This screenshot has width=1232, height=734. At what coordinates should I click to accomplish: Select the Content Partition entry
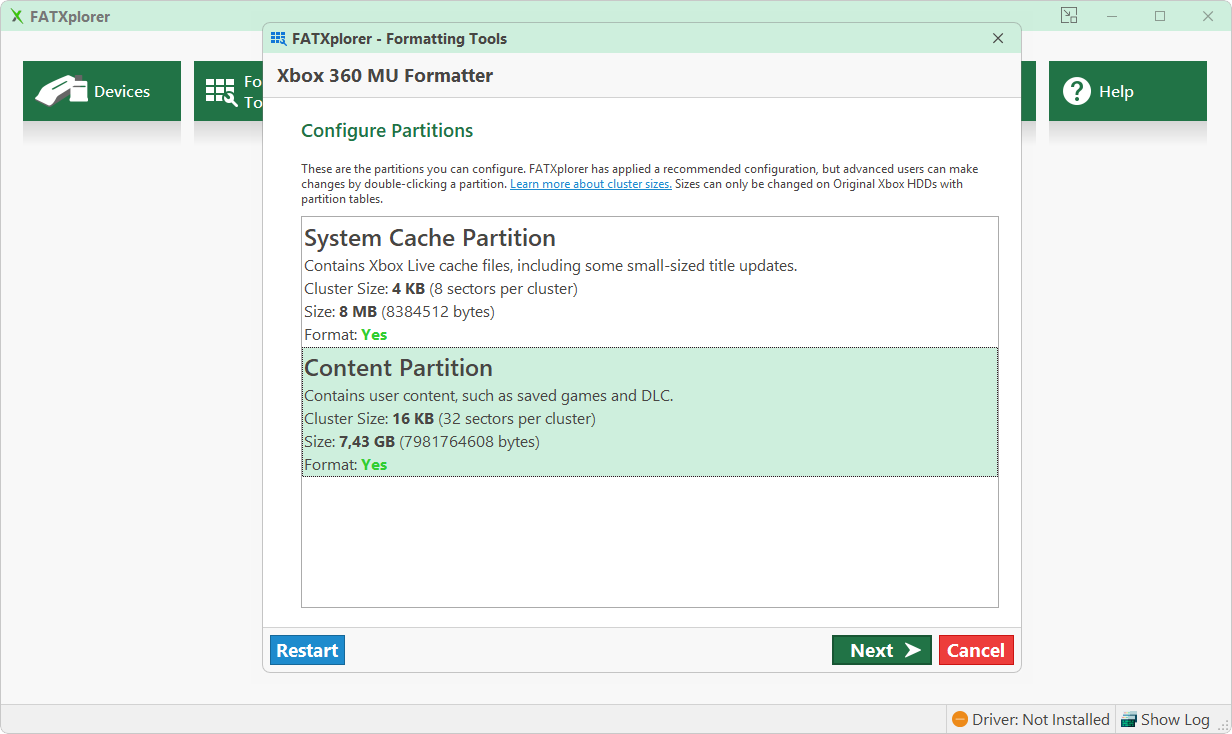click(650, 412)
